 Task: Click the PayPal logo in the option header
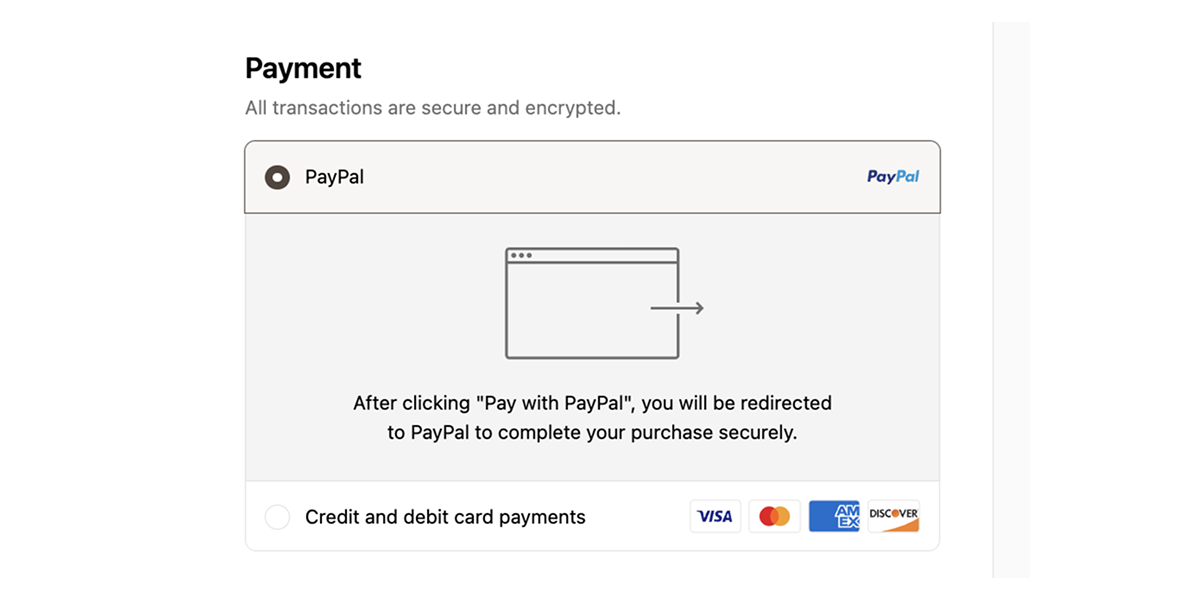pyautogui.click(x=893, y=177)
